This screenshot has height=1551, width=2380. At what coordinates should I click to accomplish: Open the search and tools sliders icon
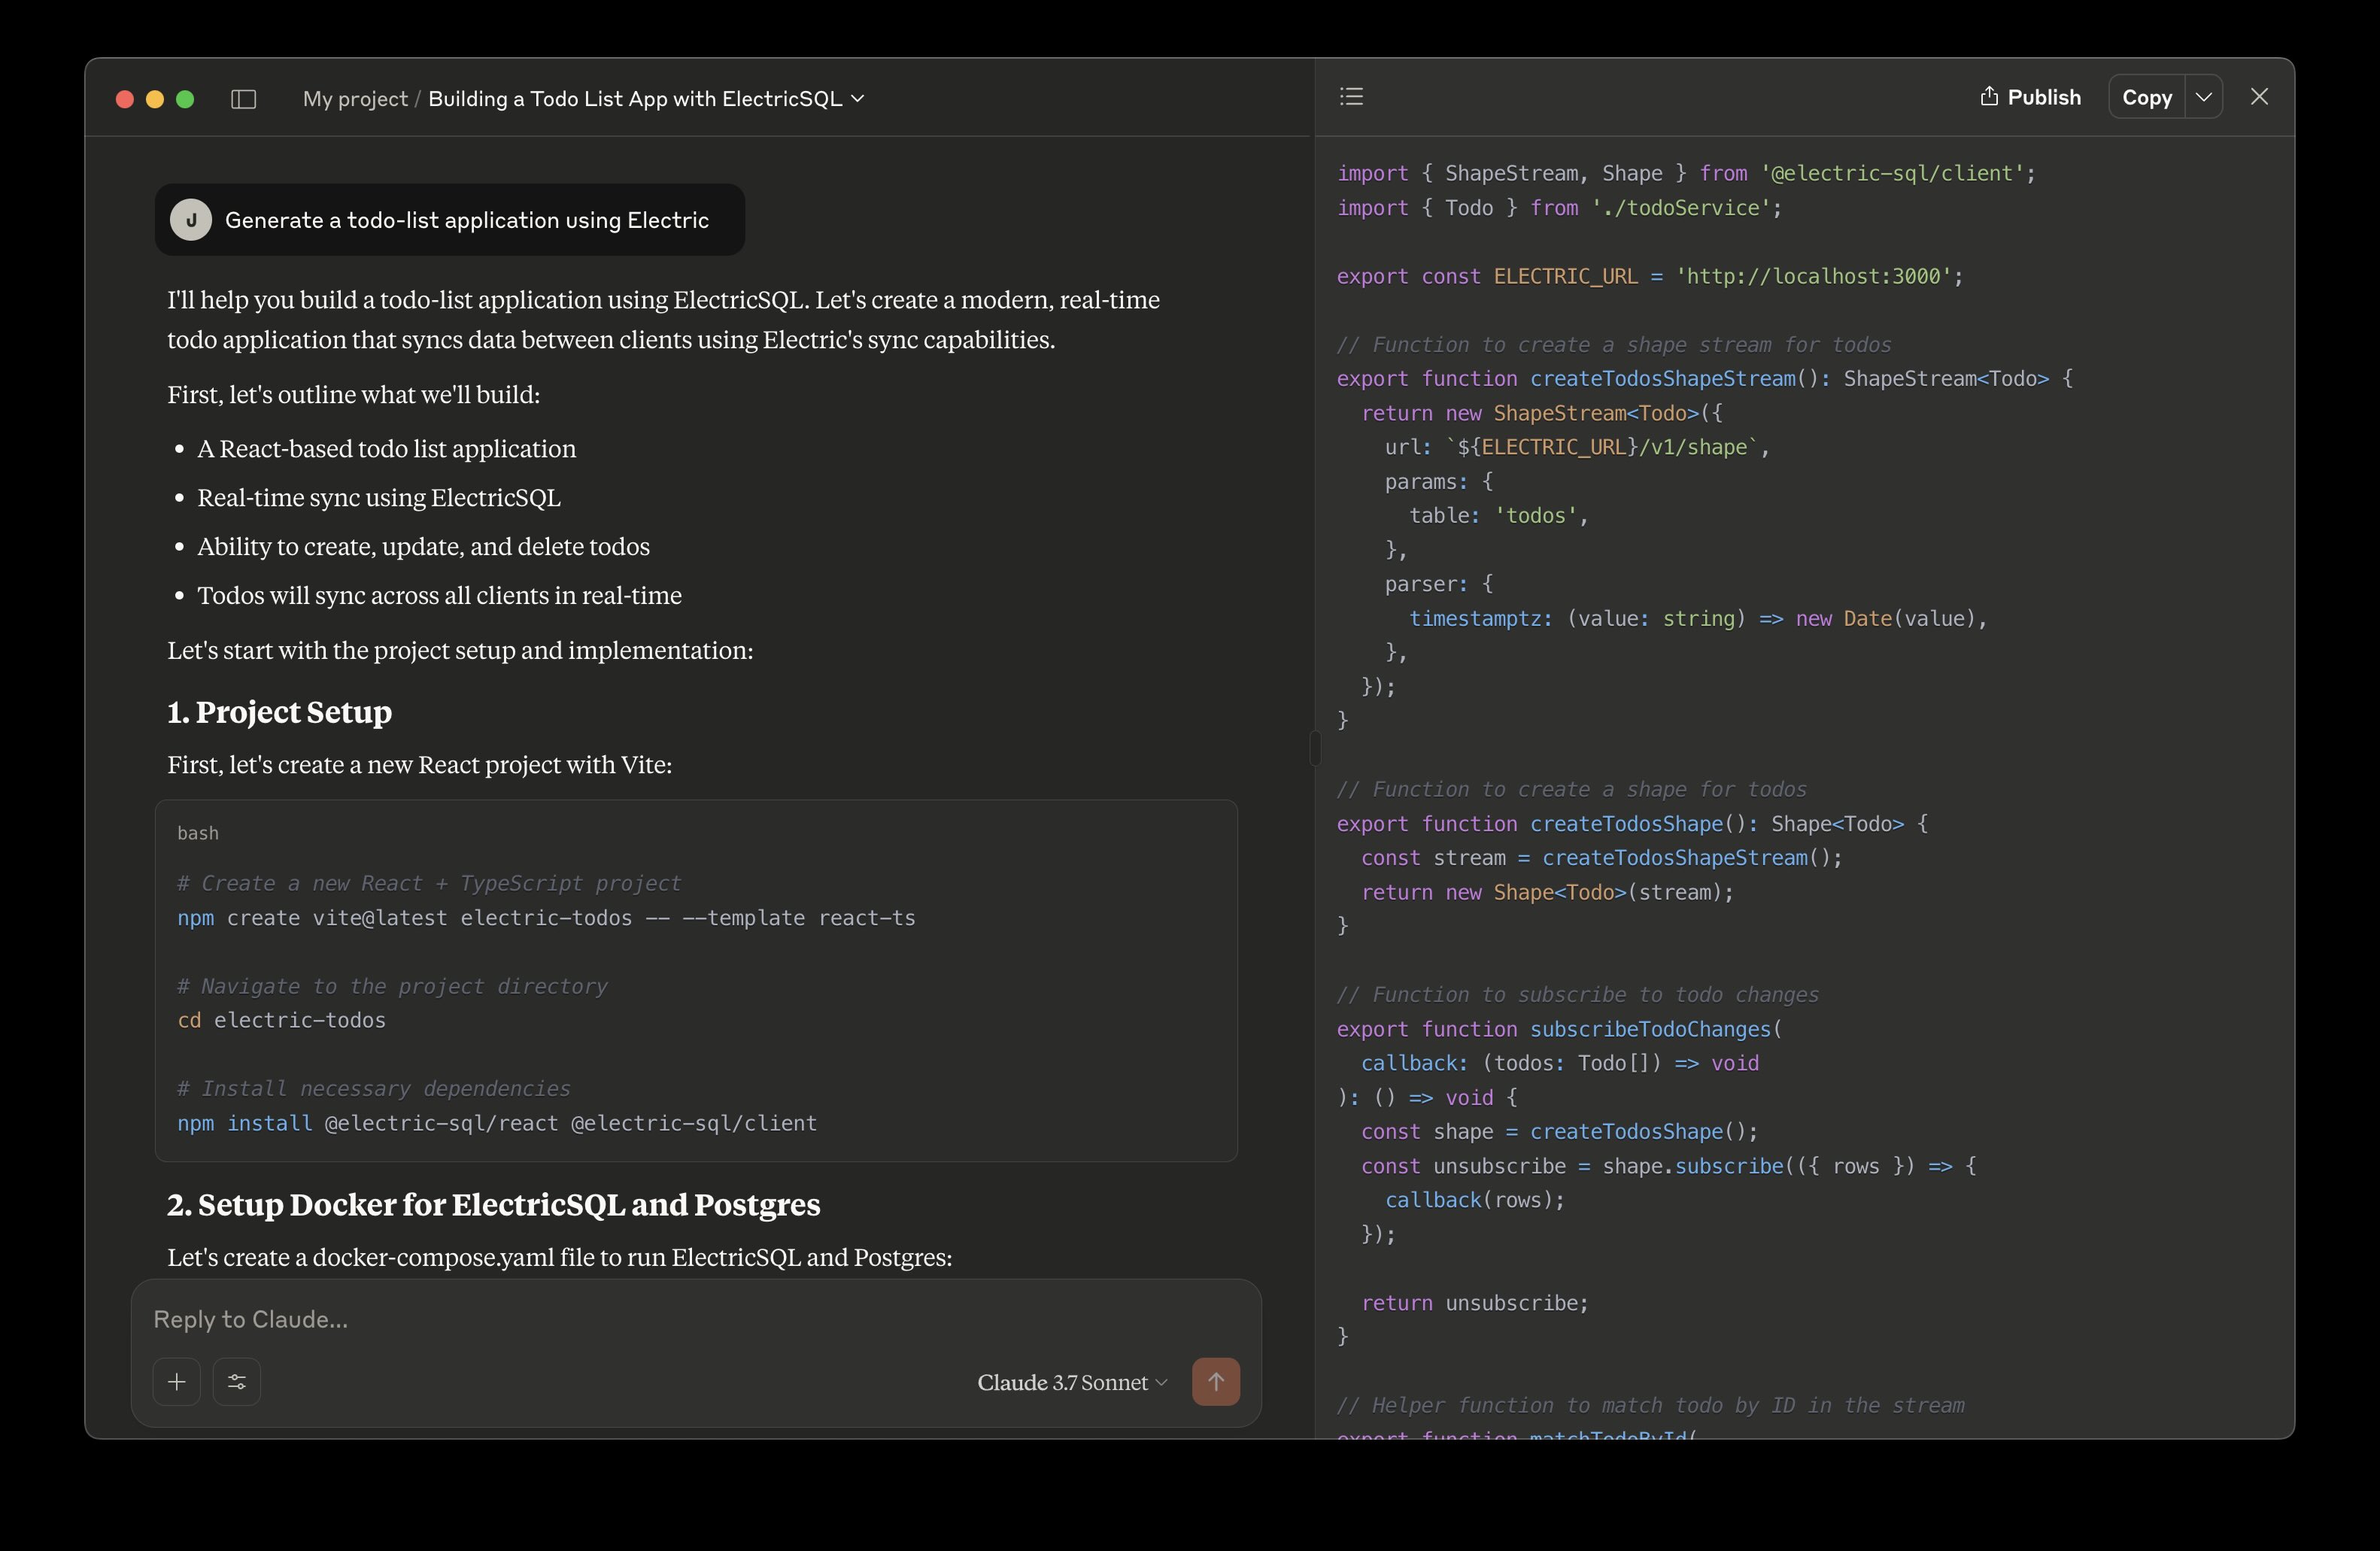(x=237, y=1381)
